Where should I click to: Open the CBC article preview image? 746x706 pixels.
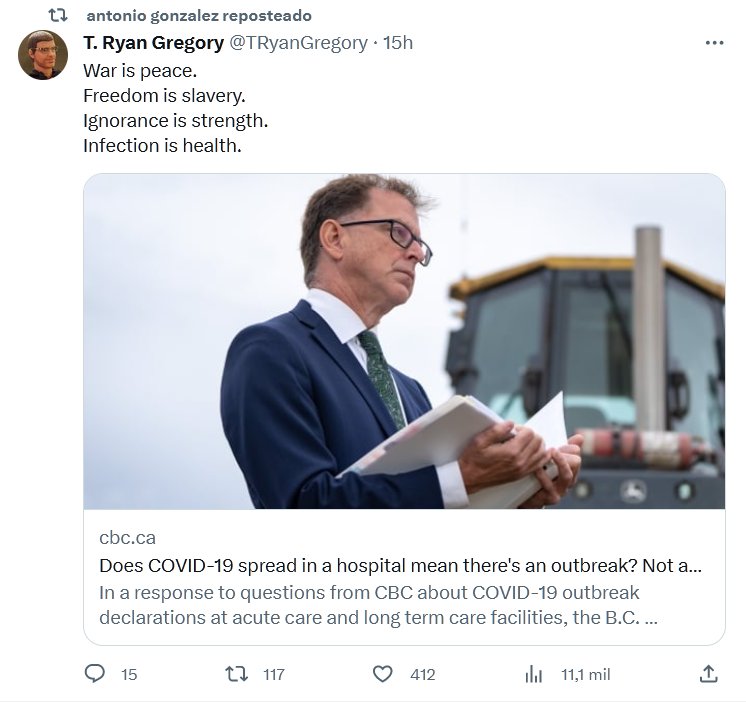(x=404, y=341)
